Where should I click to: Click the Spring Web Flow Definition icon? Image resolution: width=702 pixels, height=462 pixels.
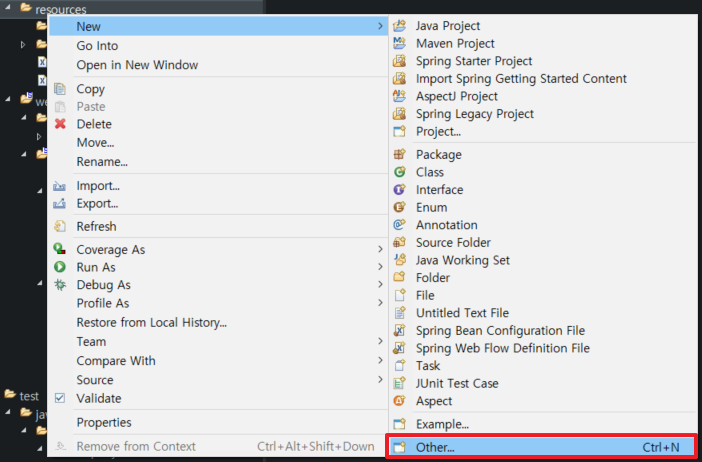pos(399,348)
